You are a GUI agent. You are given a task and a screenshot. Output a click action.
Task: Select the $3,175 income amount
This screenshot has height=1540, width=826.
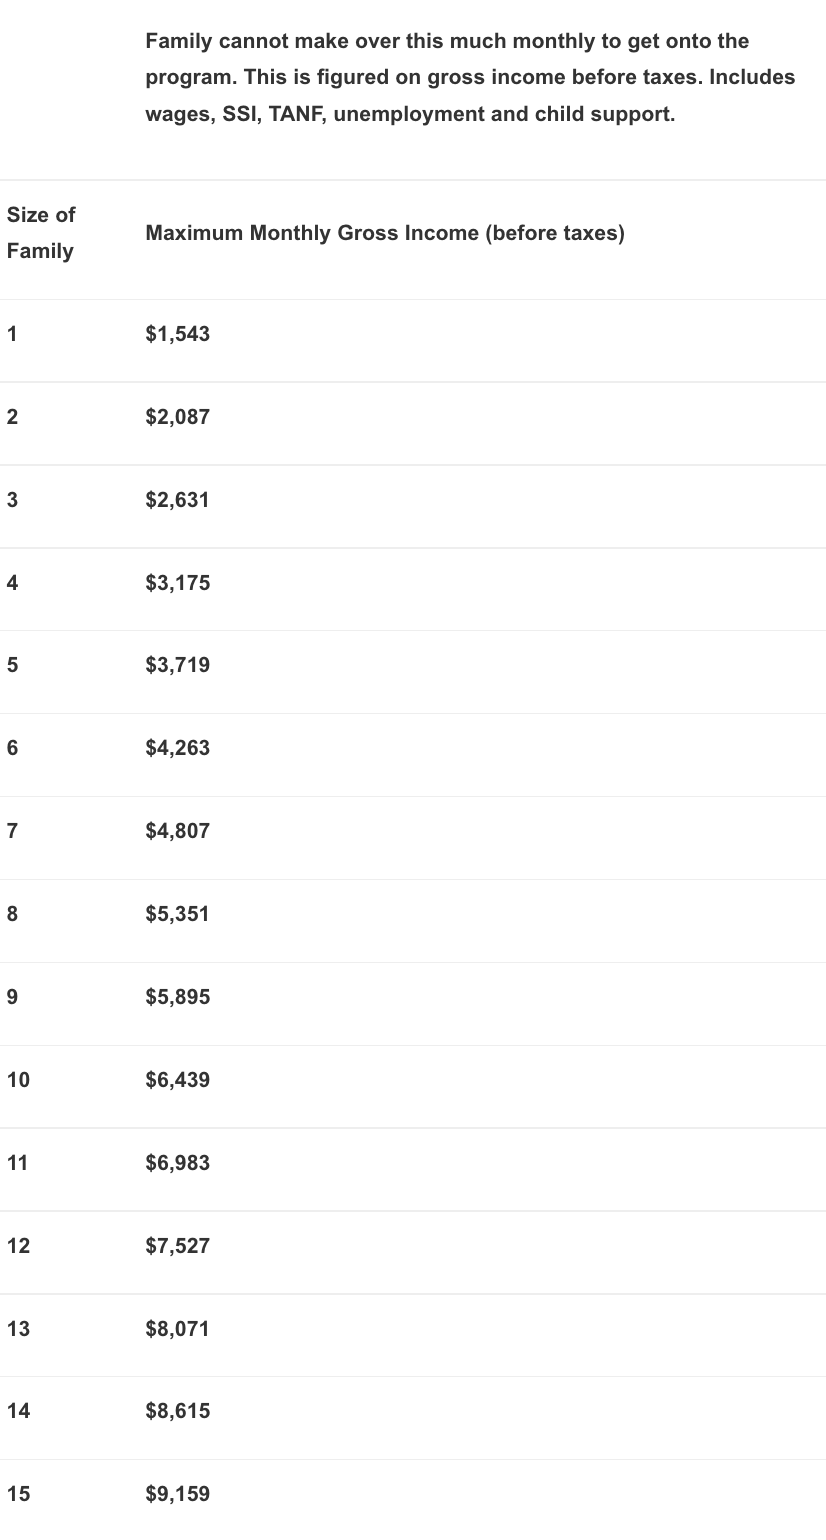tap(178, 583)
